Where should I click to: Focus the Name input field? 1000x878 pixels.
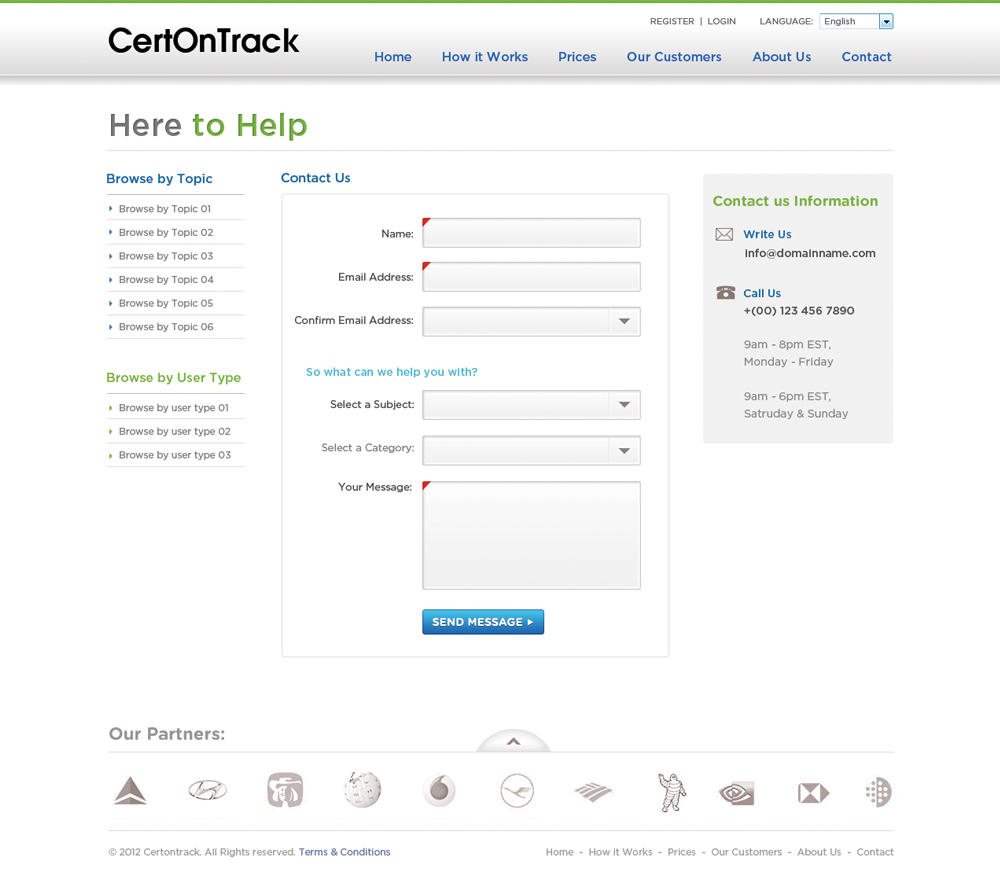[x=531, y=233]
